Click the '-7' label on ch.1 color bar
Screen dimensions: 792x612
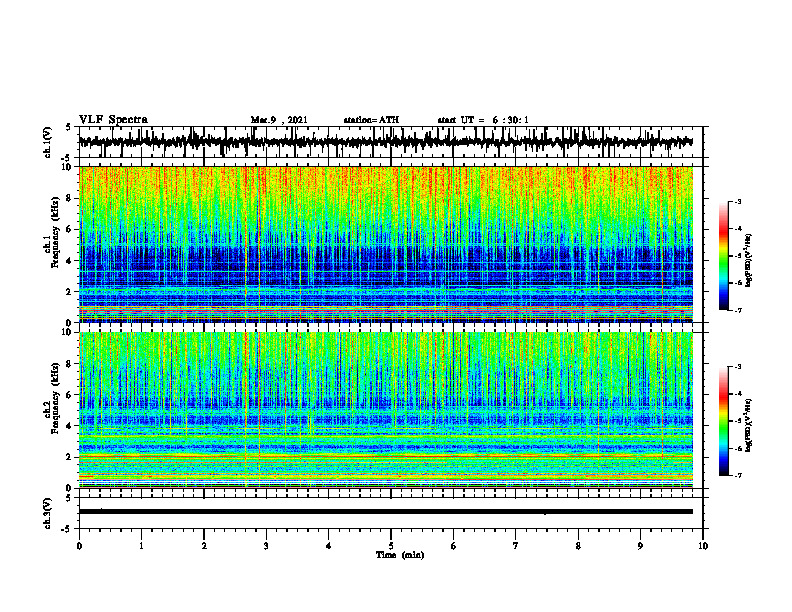pos(738,311)
